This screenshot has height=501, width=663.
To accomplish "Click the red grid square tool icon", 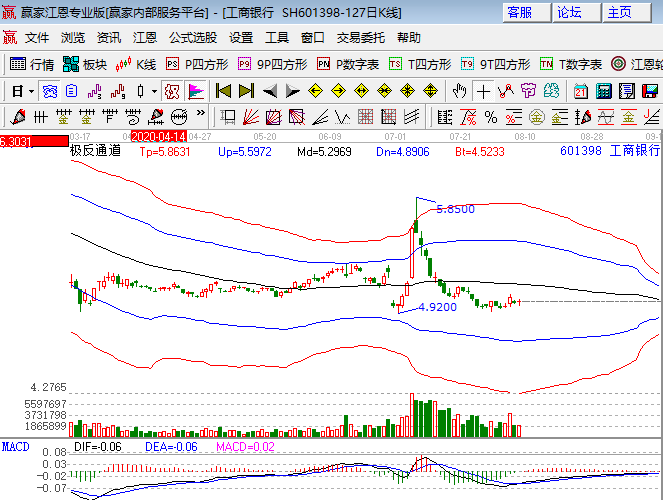I will coord(365,117).
